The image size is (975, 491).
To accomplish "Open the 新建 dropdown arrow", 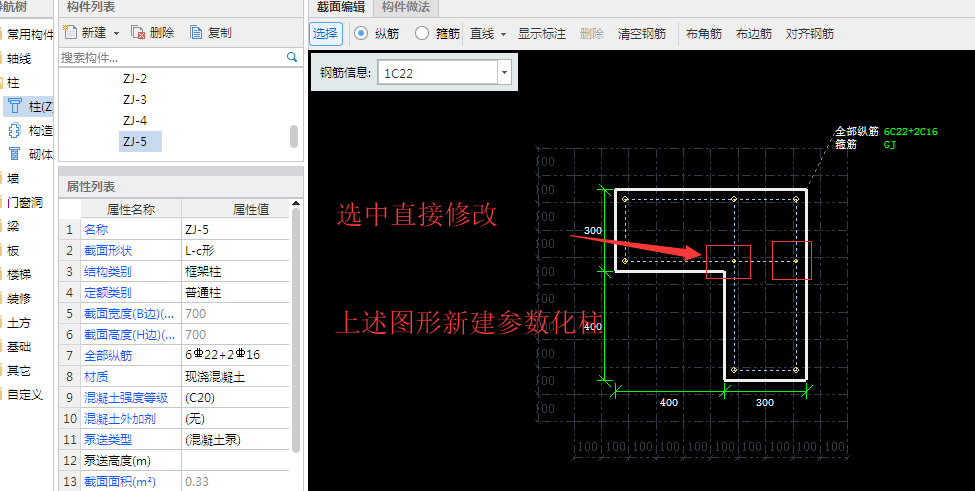I will pyautogui.click(x=116, y=33).
